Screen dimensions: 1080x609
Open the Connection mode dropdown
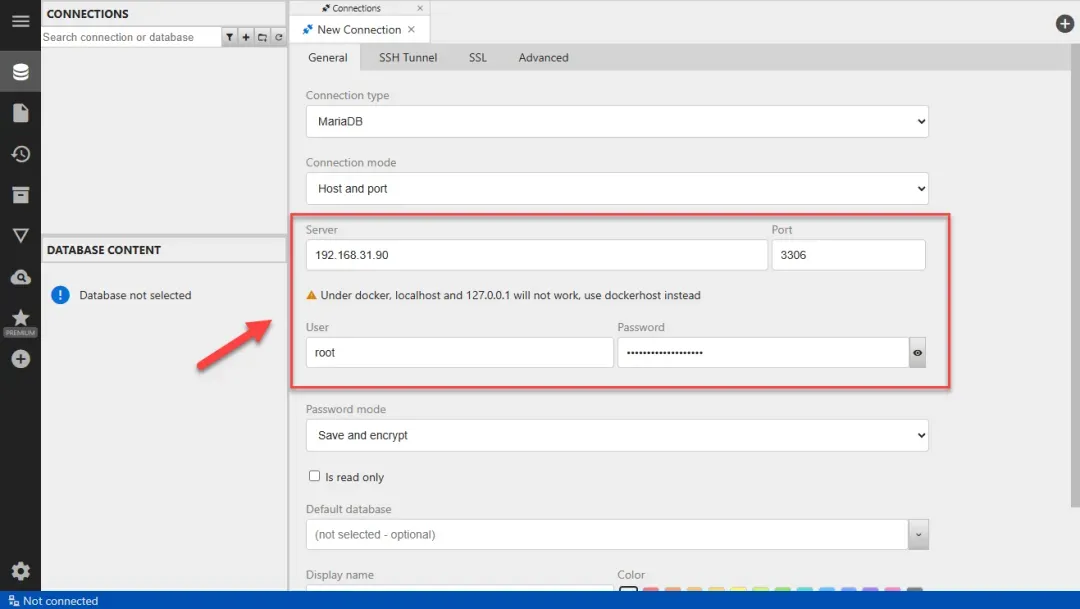tap(617, 189)
